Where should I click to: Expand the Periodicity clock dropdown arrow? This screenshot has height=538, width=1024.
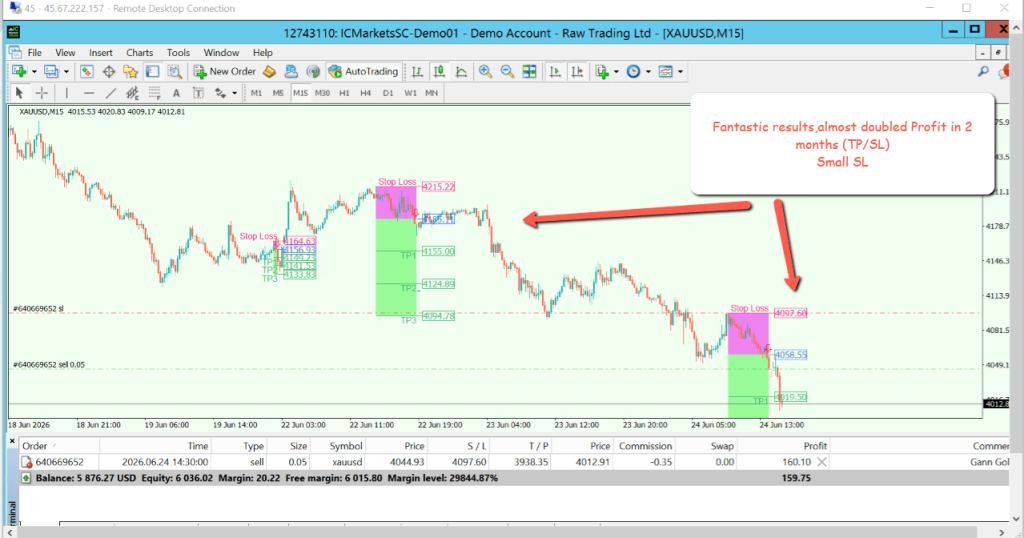(x=648, y=72)
